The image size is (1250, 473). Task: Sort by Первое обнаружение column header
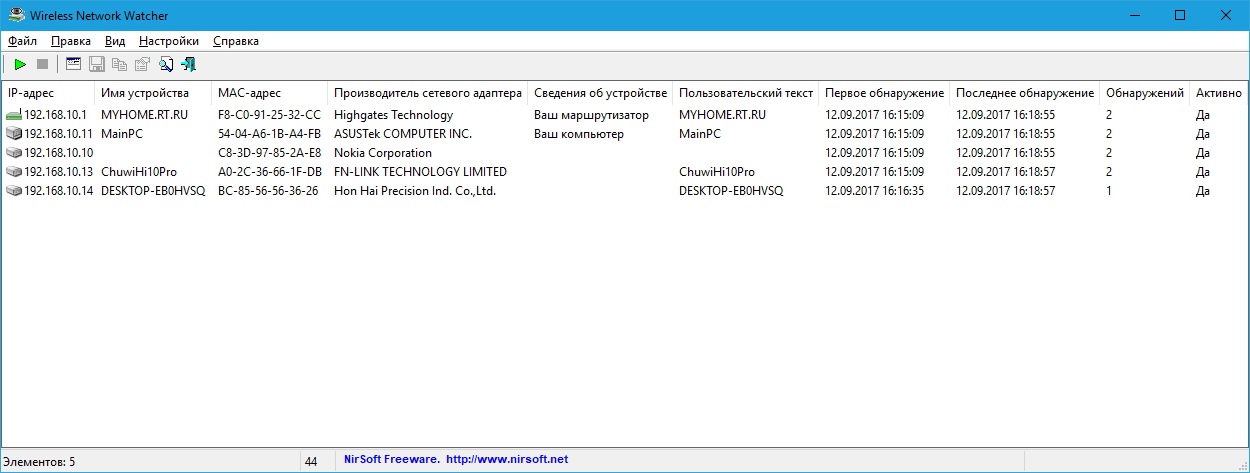click(884, 93)
